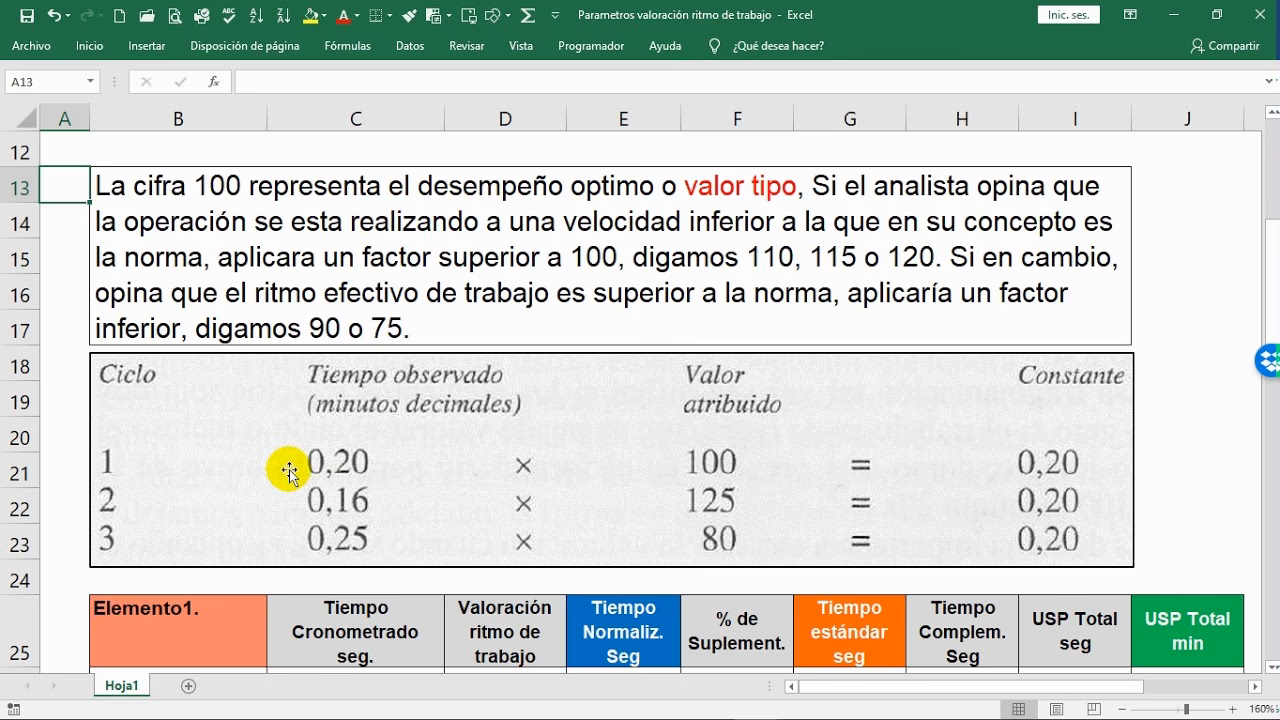Click the Iniciar sesión button
The height and width of the screenshot is (720, 1280).
click(x=1067, y=15)
